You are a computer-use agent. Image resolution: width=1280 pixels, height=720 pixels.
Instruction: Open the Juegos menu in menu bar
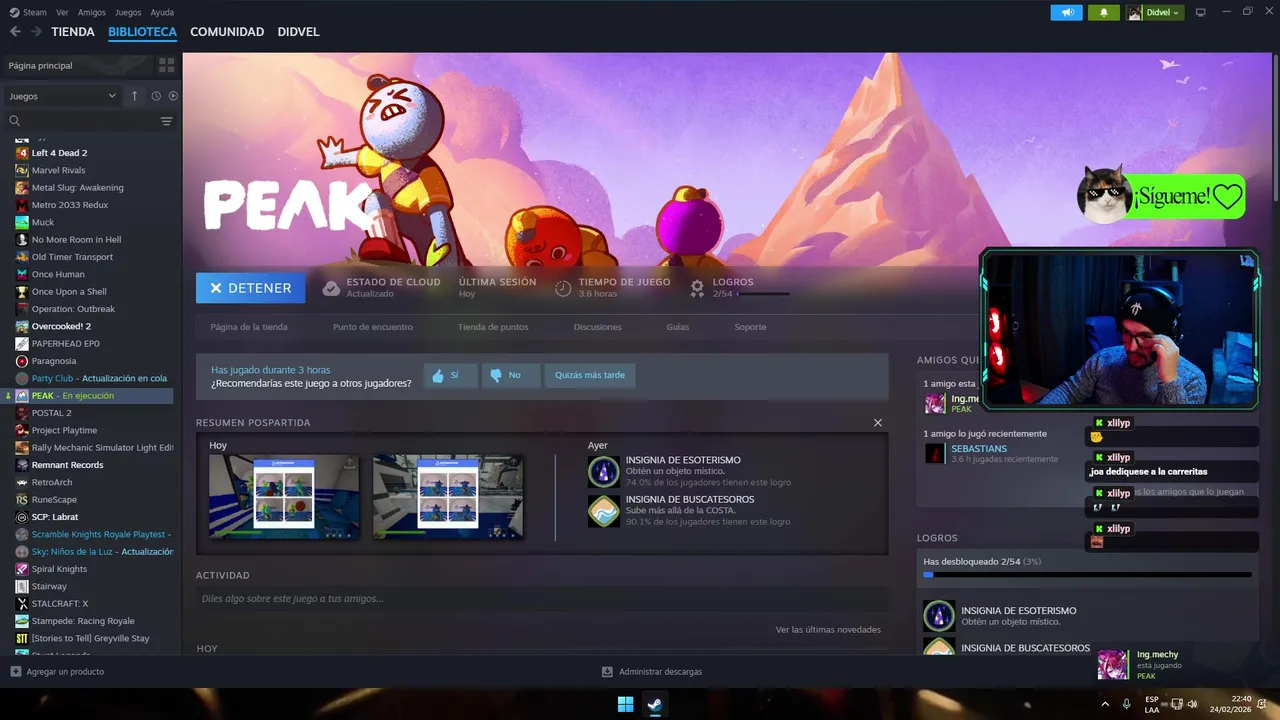[x=128, y=12]
